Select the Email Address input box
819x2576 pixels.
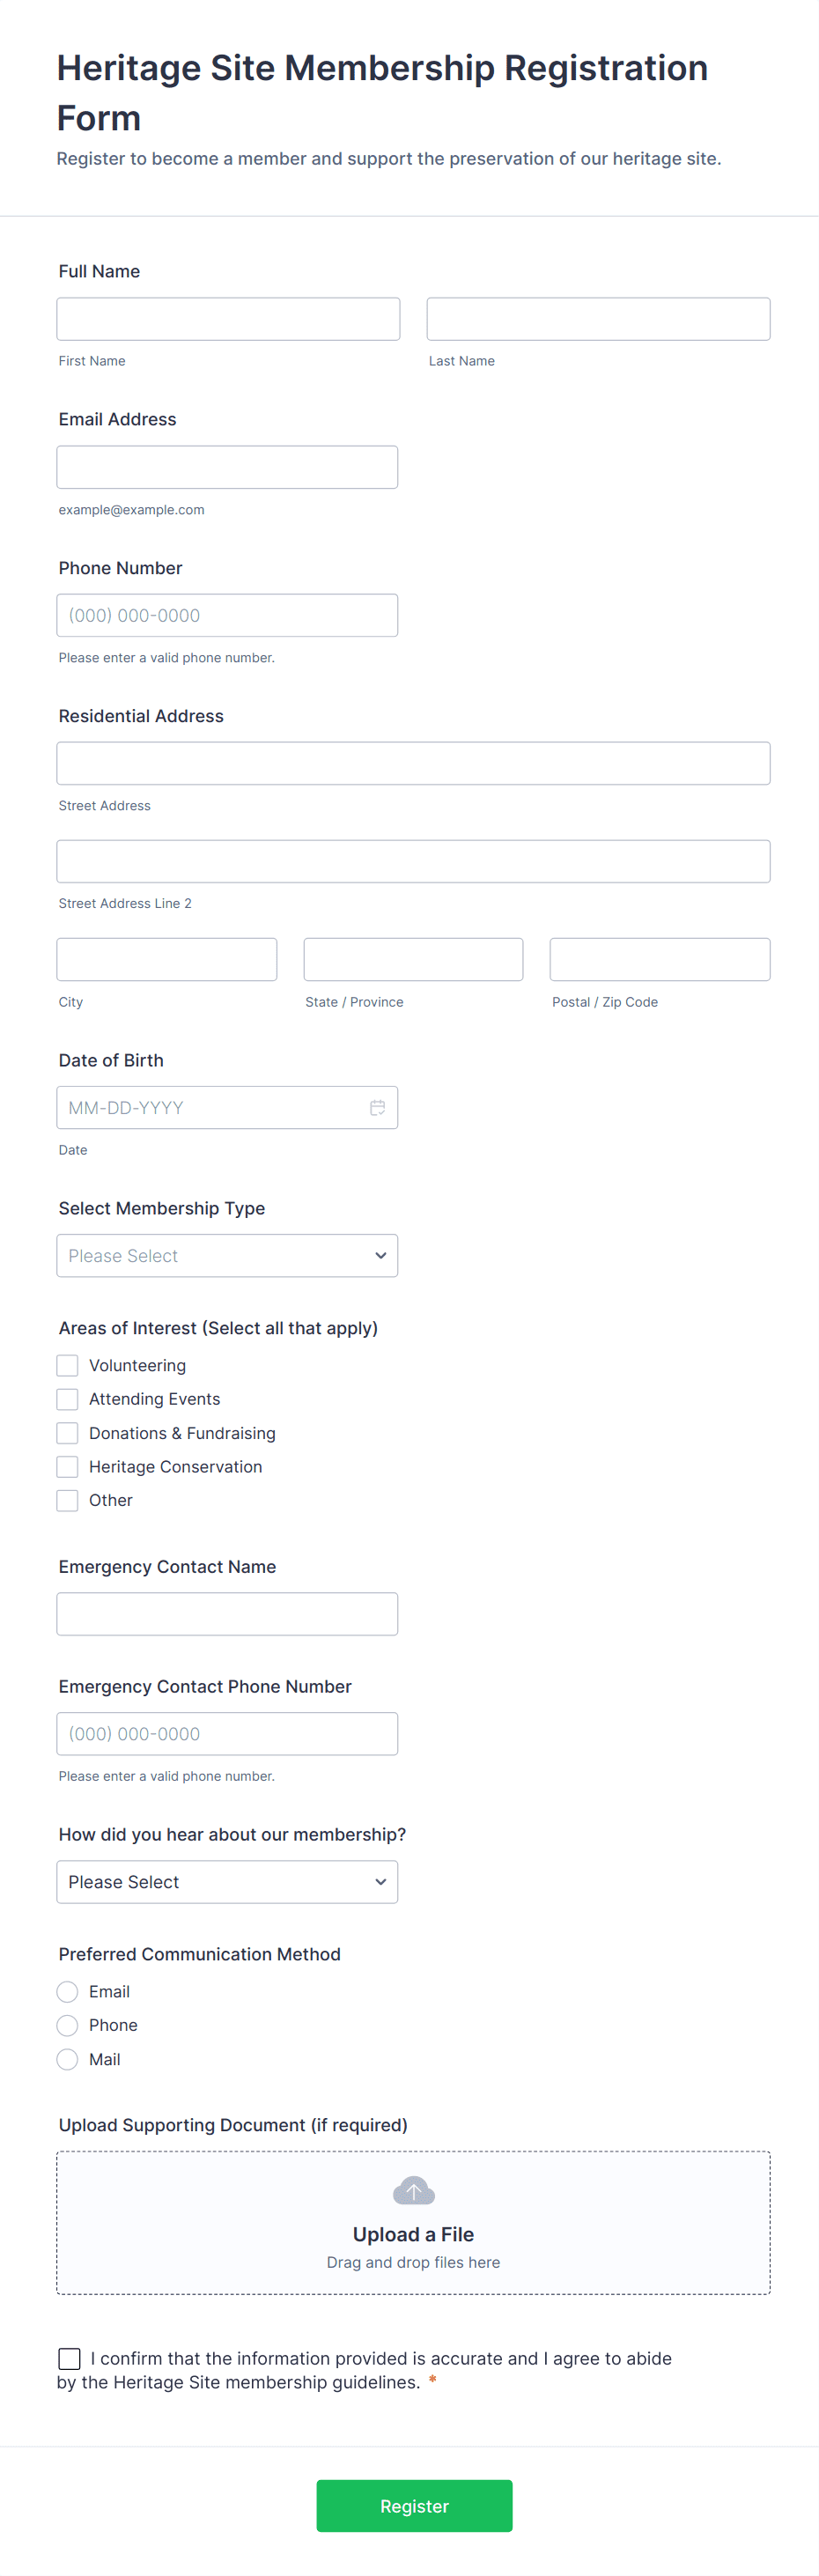227,467
